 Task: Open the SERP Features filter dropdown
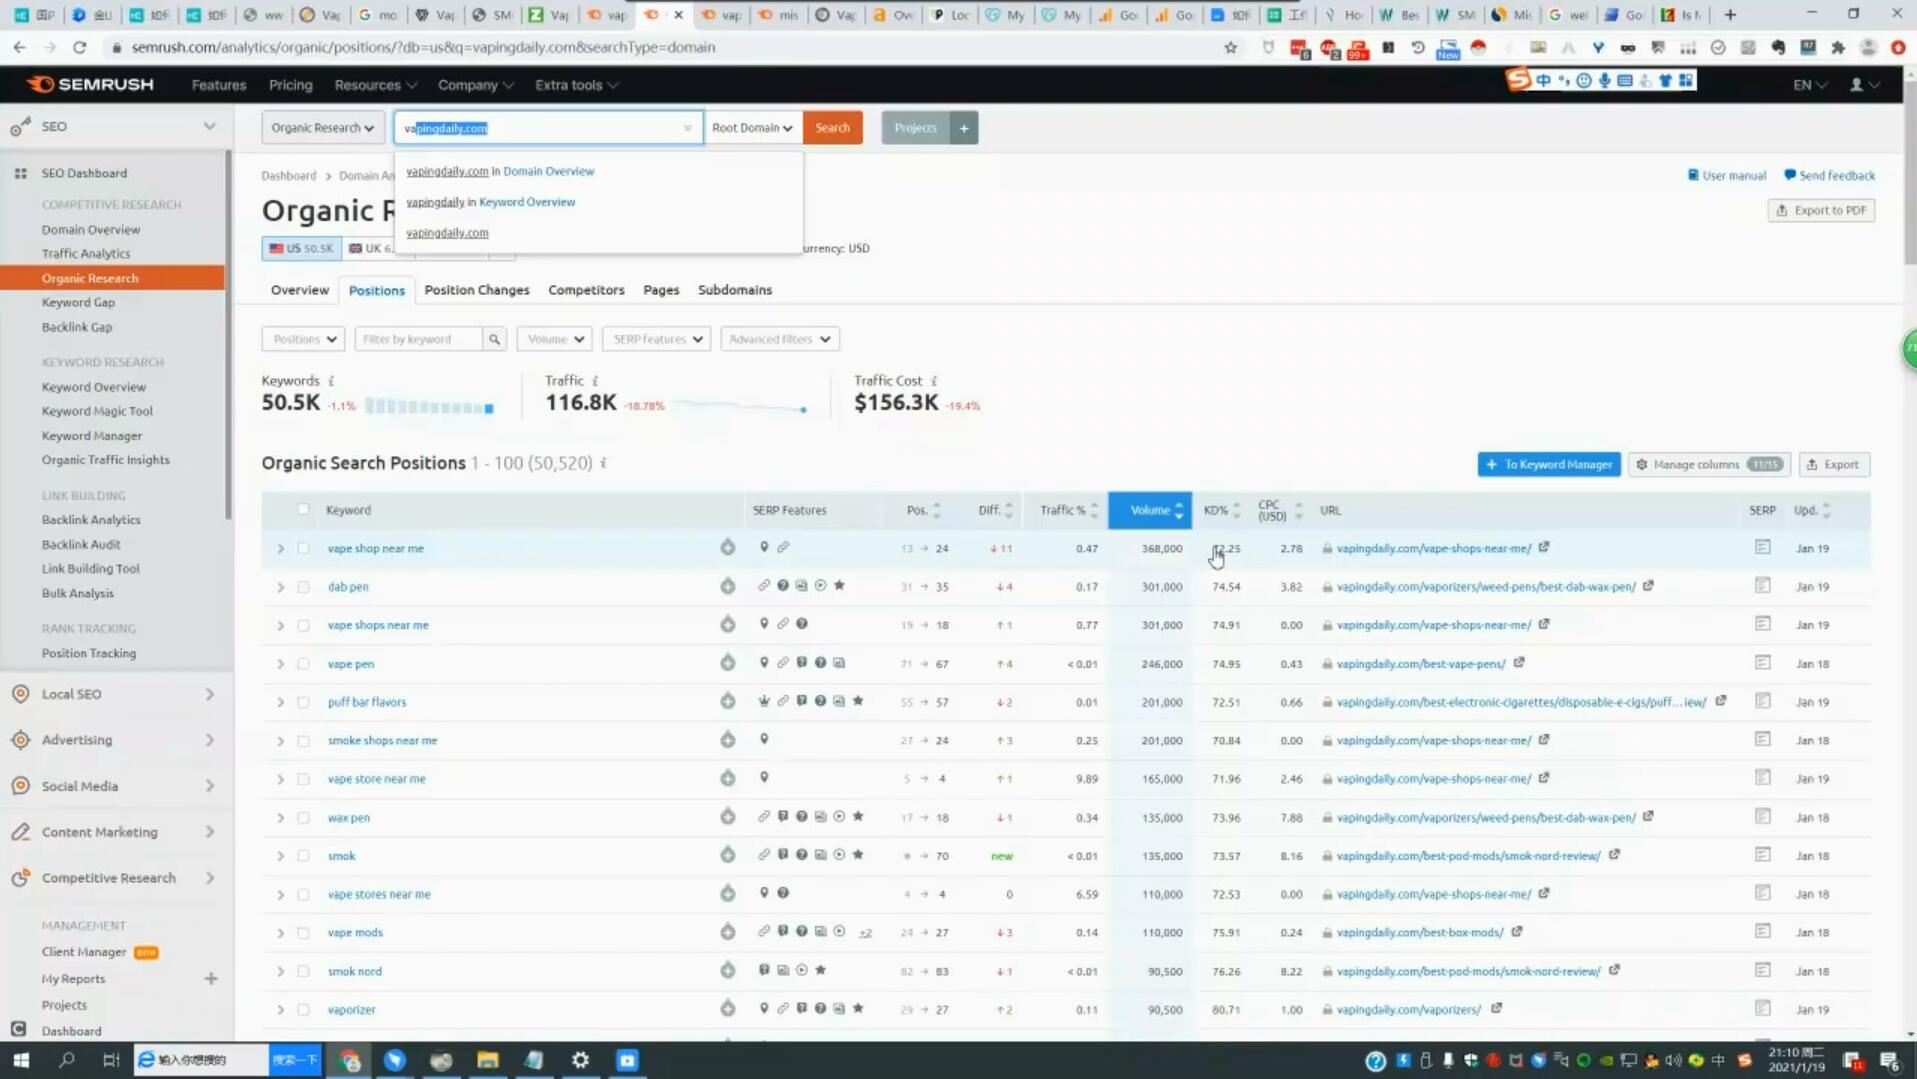[x=656, y=339]
